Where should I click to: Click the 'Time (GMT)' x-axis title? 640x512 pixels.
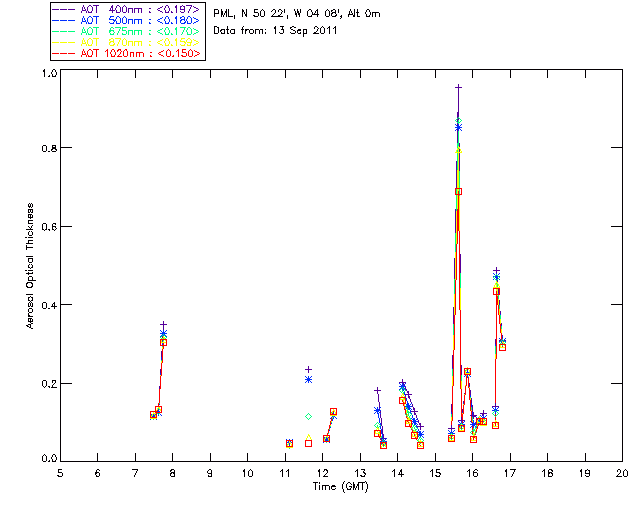click(x=340, y=487)
